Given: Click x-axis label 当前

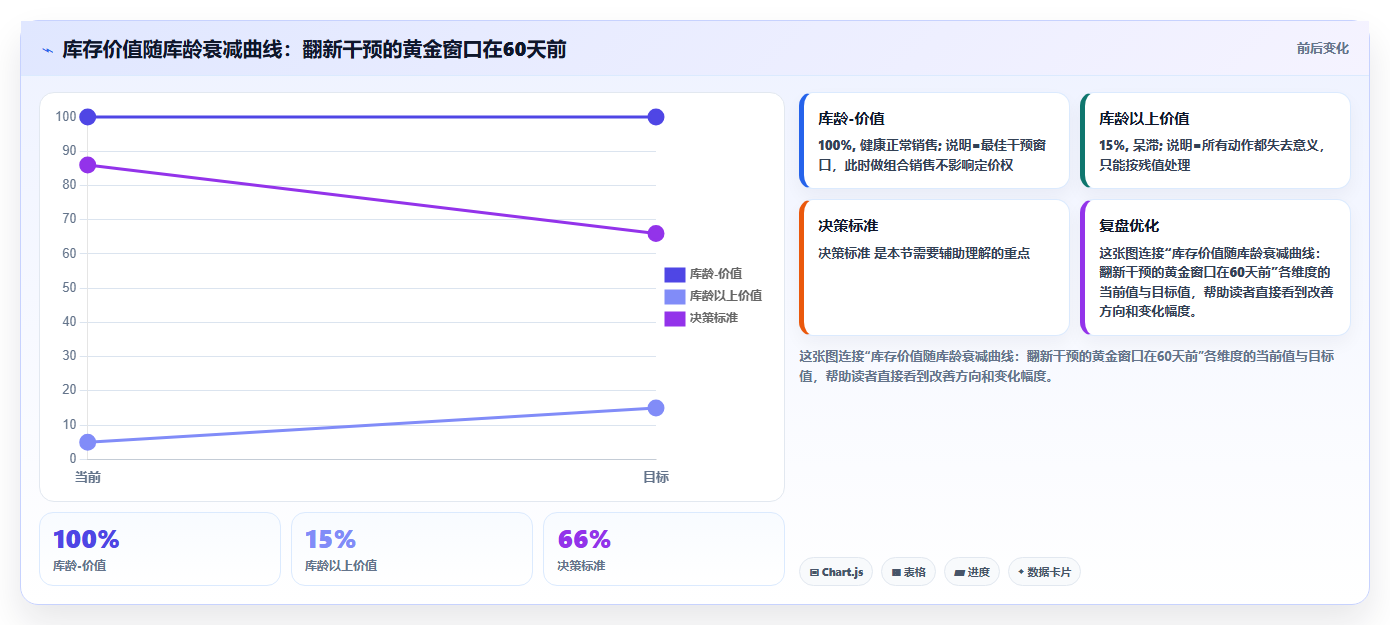Looking at the screenshot, I should (88, 478).
